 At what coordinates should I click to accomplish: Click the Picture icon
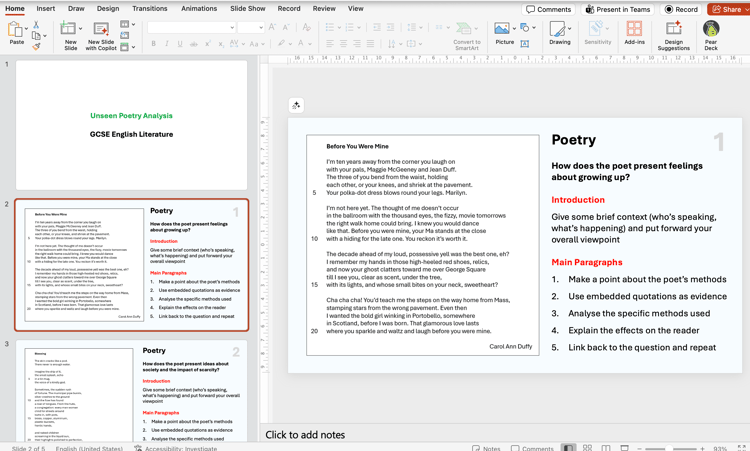(501, 29)
